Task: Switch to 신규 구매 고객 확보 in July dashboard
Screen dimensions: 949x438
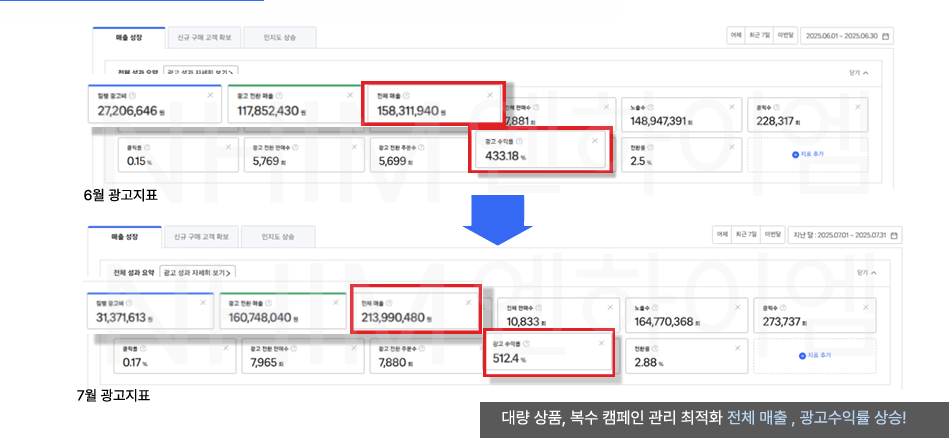Action: pos(202,237)
